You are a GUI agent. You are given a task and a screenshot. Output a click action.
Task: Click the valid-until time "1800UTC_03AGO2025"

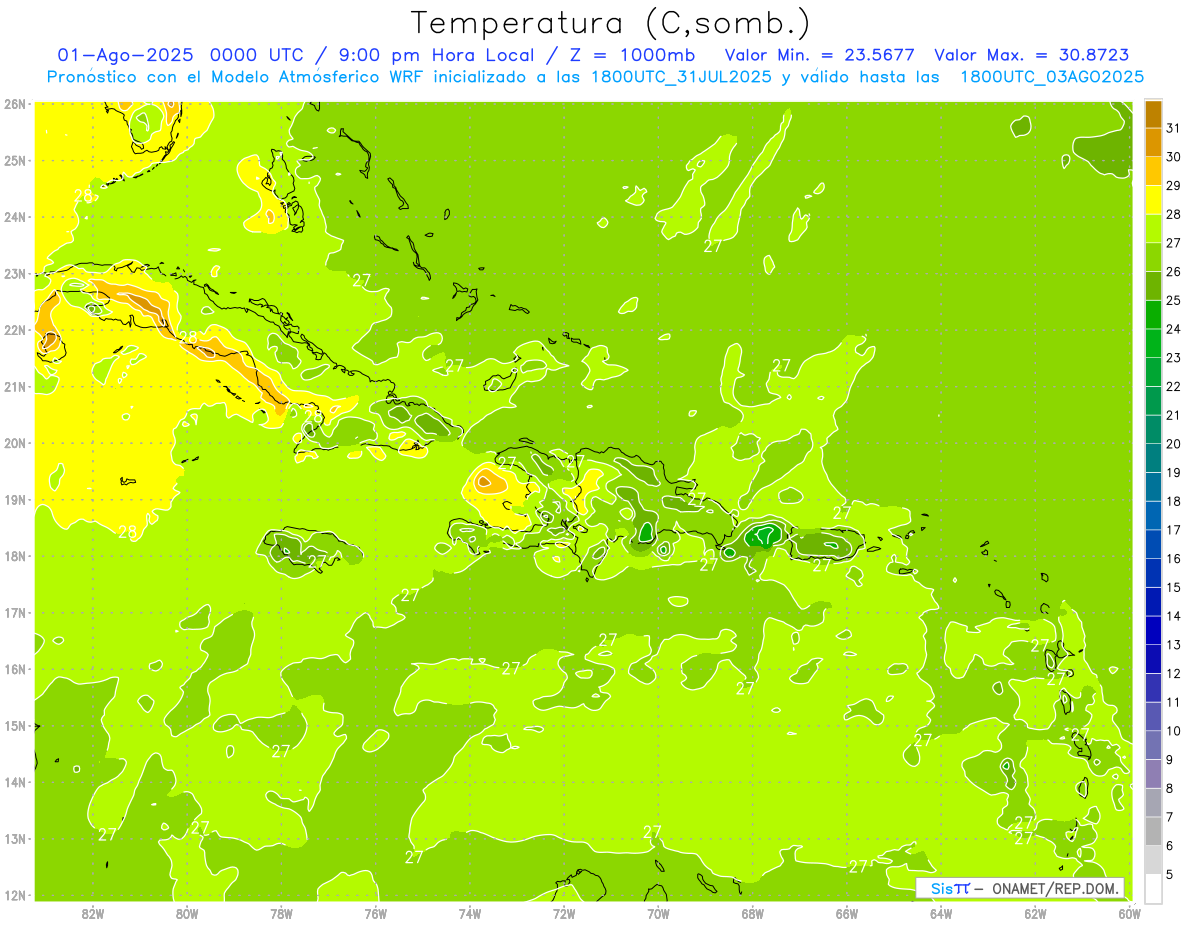tap(1052, 77)
